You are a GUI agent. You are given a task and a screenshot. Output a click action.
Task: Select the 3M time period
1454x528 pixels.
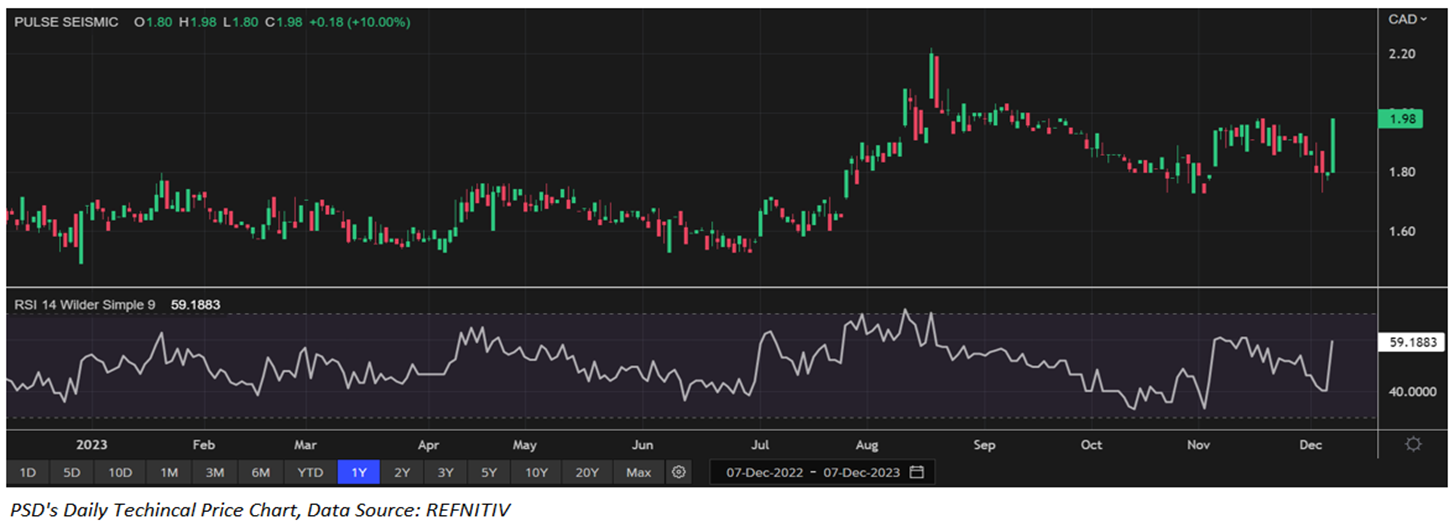pos(214,472)
